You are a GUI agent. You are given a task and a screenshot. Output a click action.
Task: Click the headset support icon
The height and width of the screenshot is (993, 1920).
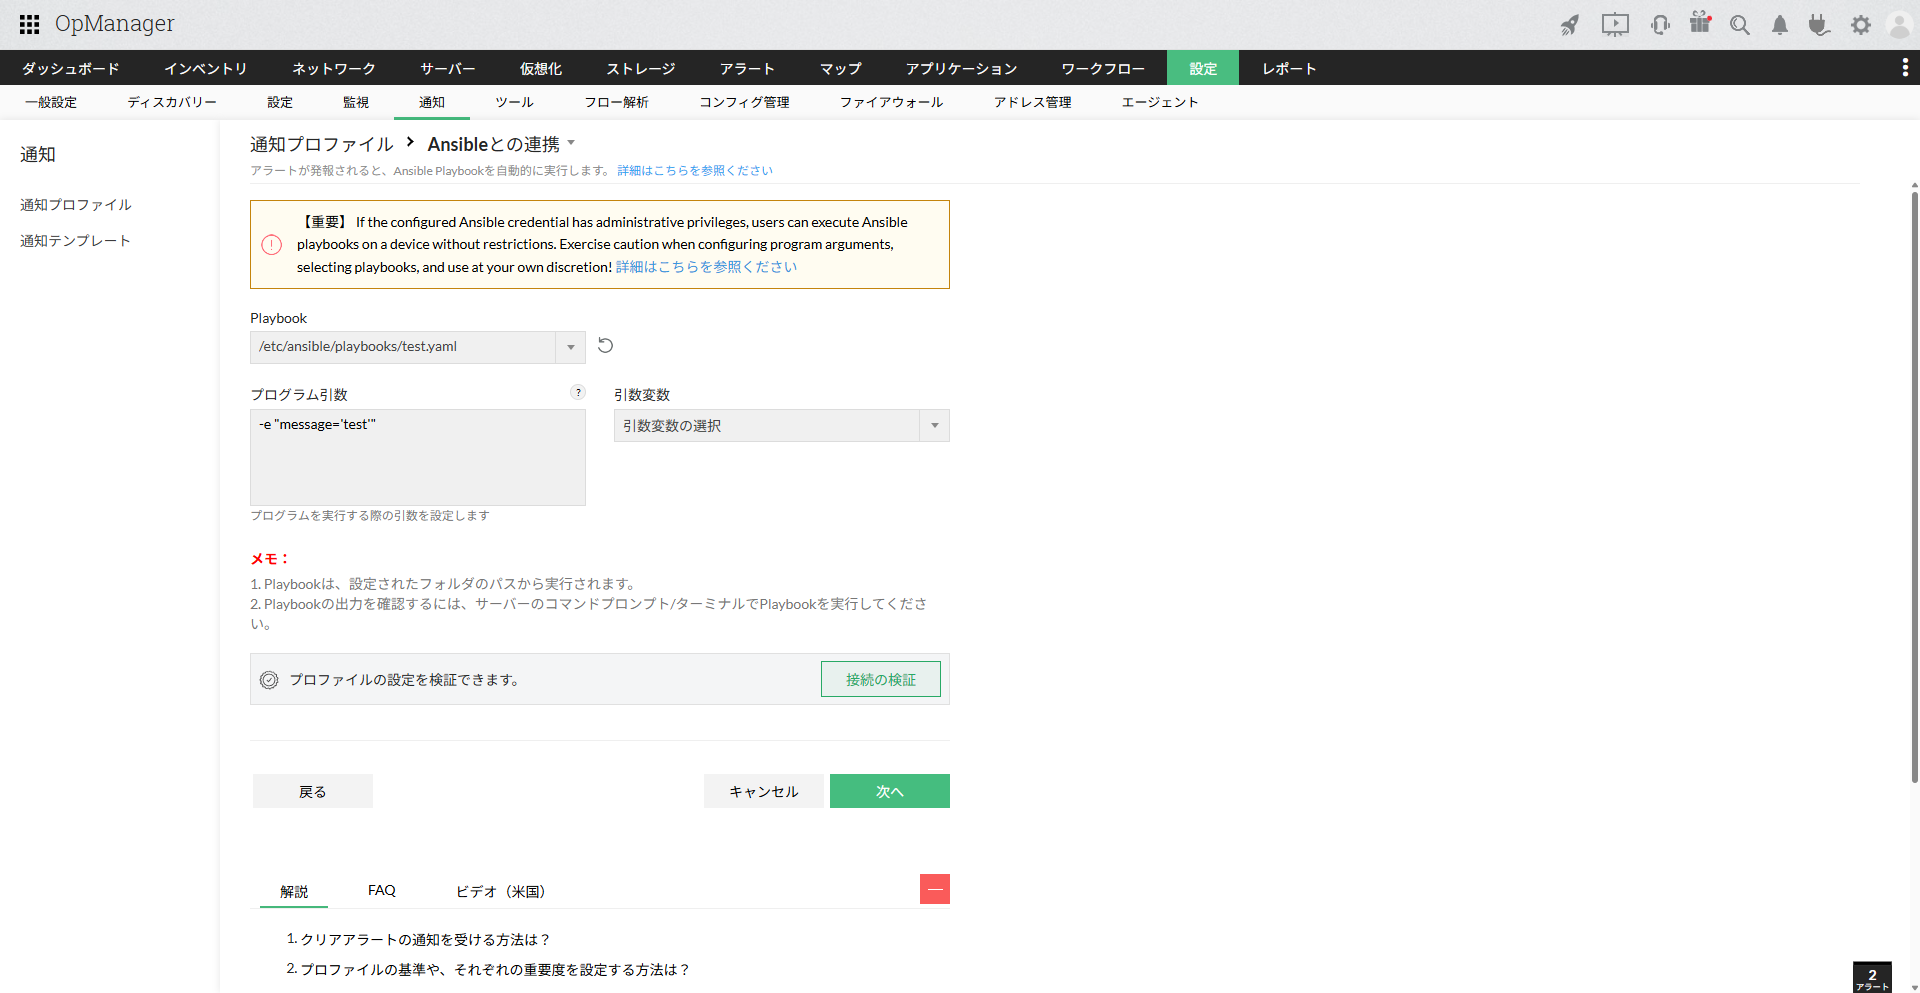pyautogui.click(x=1660, y=25)
